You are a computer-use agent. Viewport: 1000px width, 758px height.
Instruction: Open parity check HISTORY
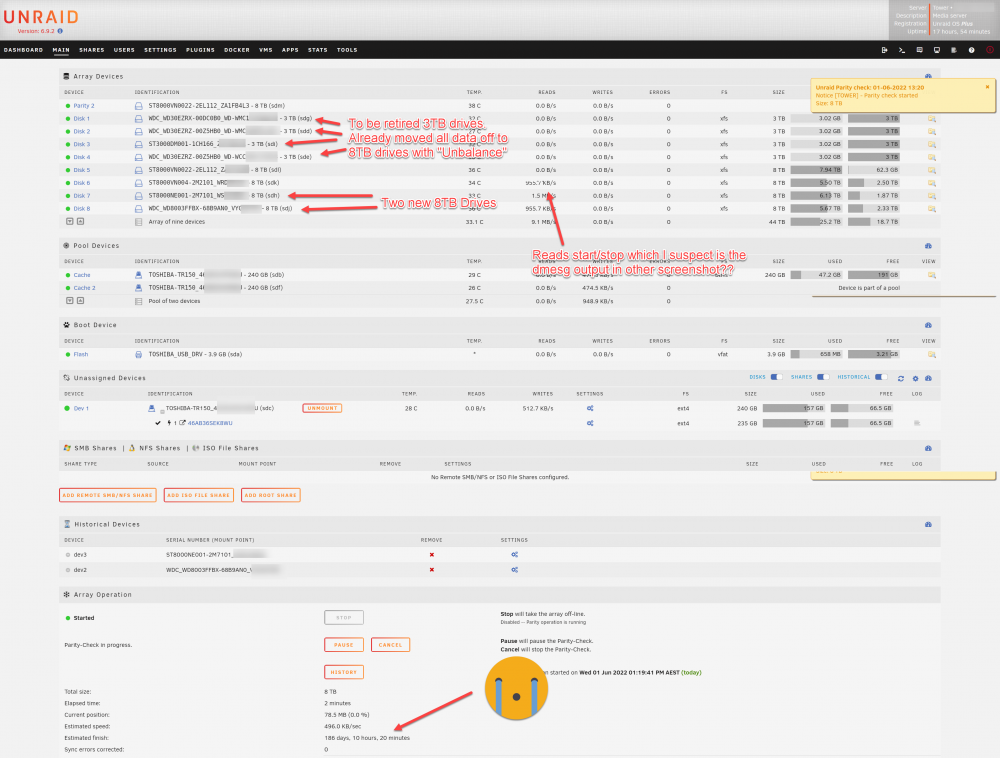(344, 672)
